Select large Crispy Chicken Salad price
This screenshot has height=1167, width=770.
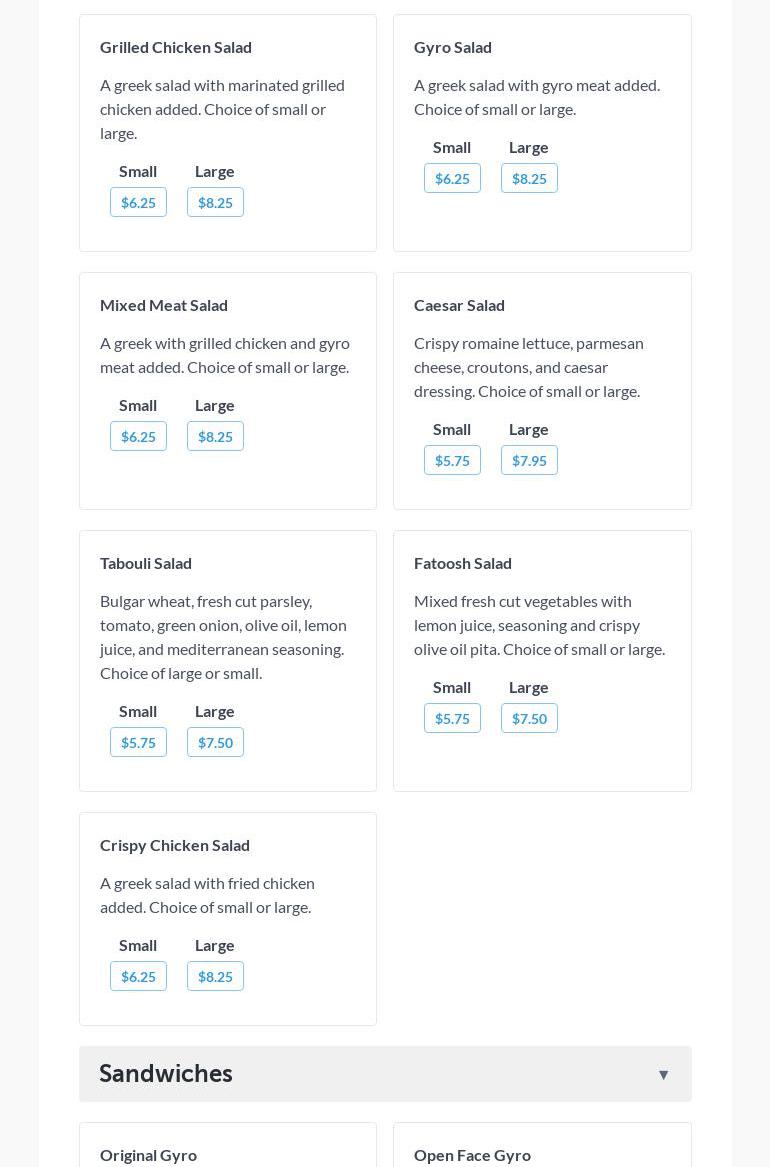tap(215, 976)
